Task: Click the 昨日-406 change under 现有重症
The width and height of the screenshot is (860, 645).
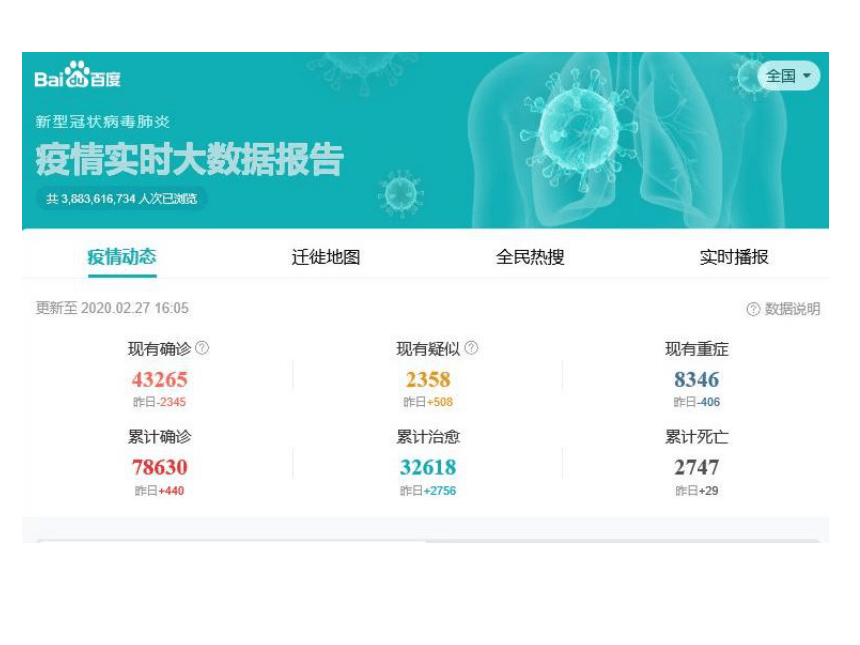Action: point(697,402)
